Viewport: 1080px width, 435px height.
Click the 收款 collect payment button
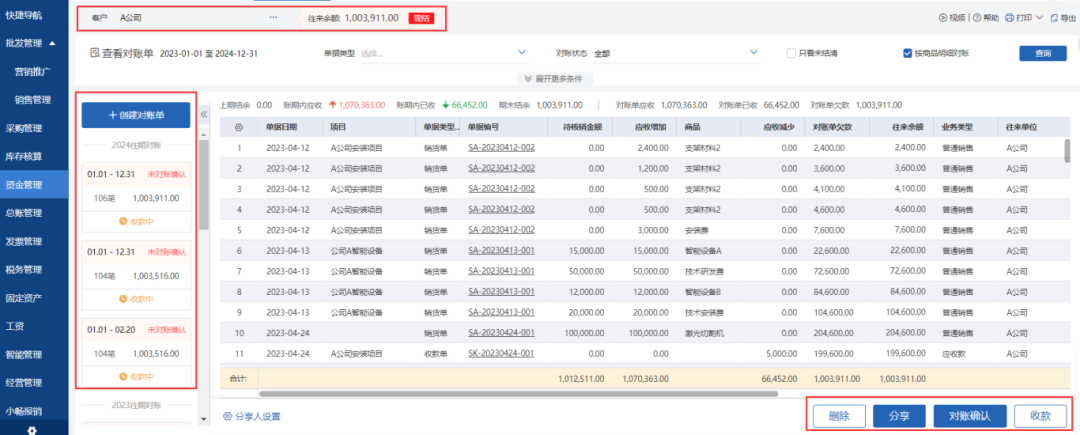[1040, 416]
